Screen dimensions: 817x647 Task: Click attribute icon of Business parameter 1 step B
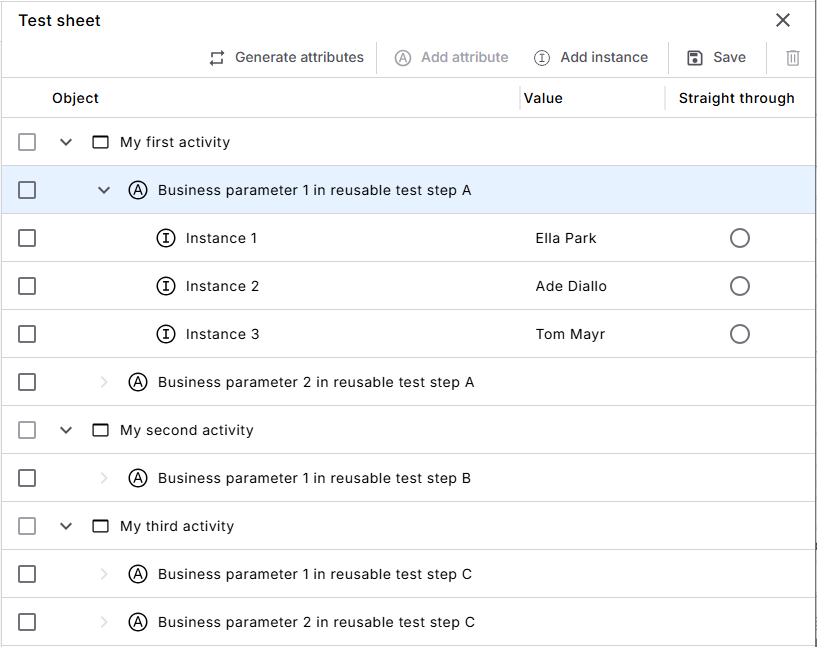(x=138, y=478)
